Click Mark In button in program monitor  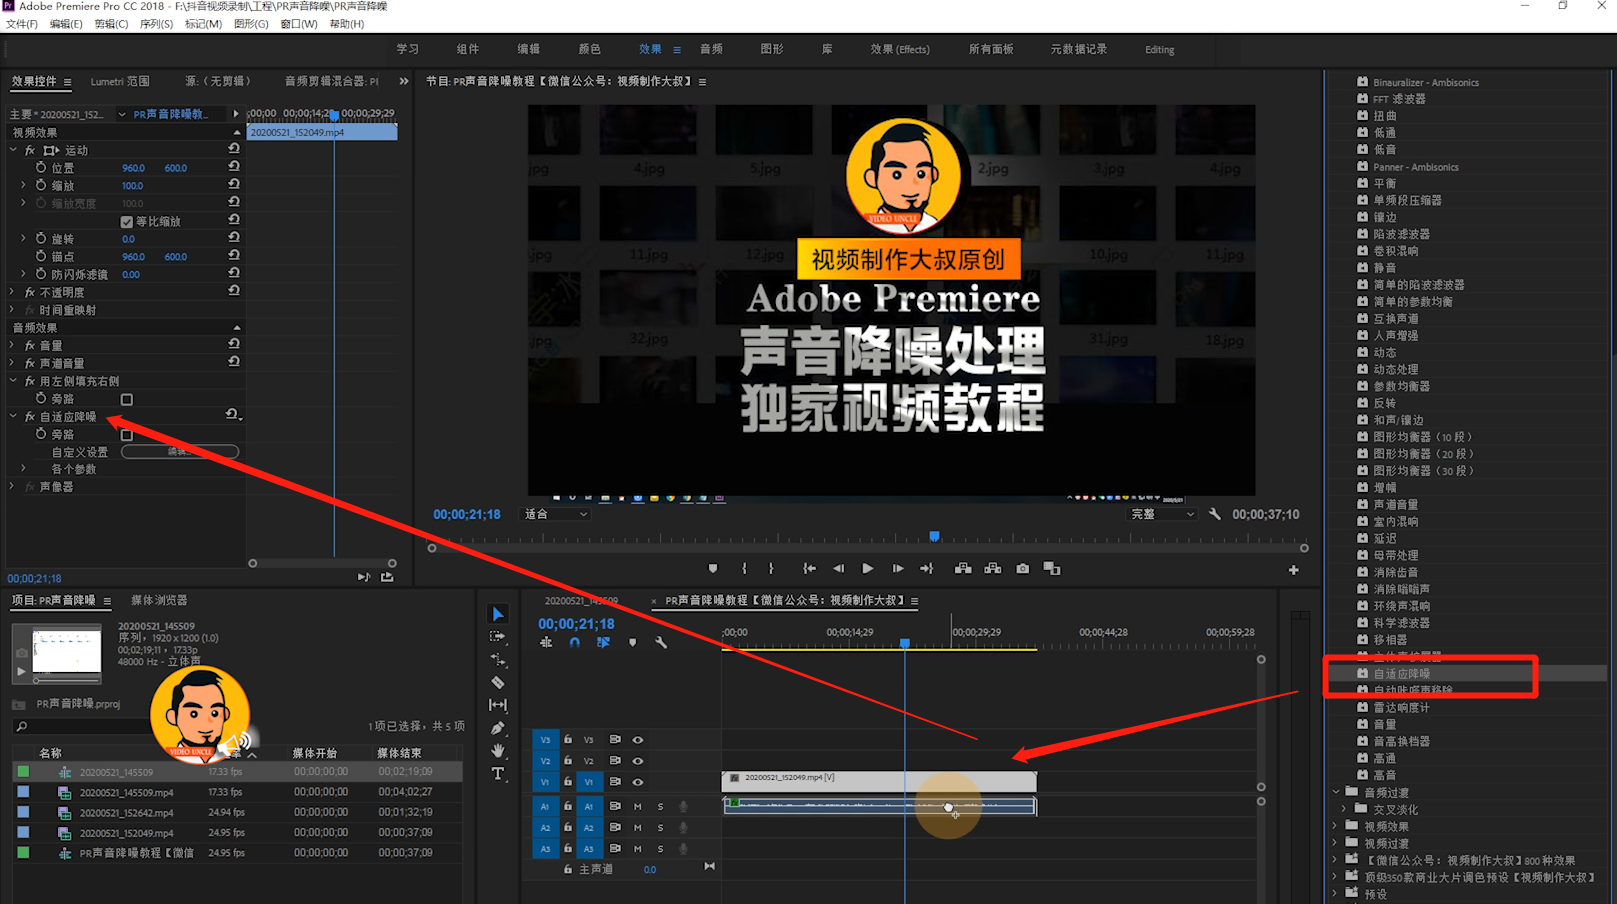[744, 569]
